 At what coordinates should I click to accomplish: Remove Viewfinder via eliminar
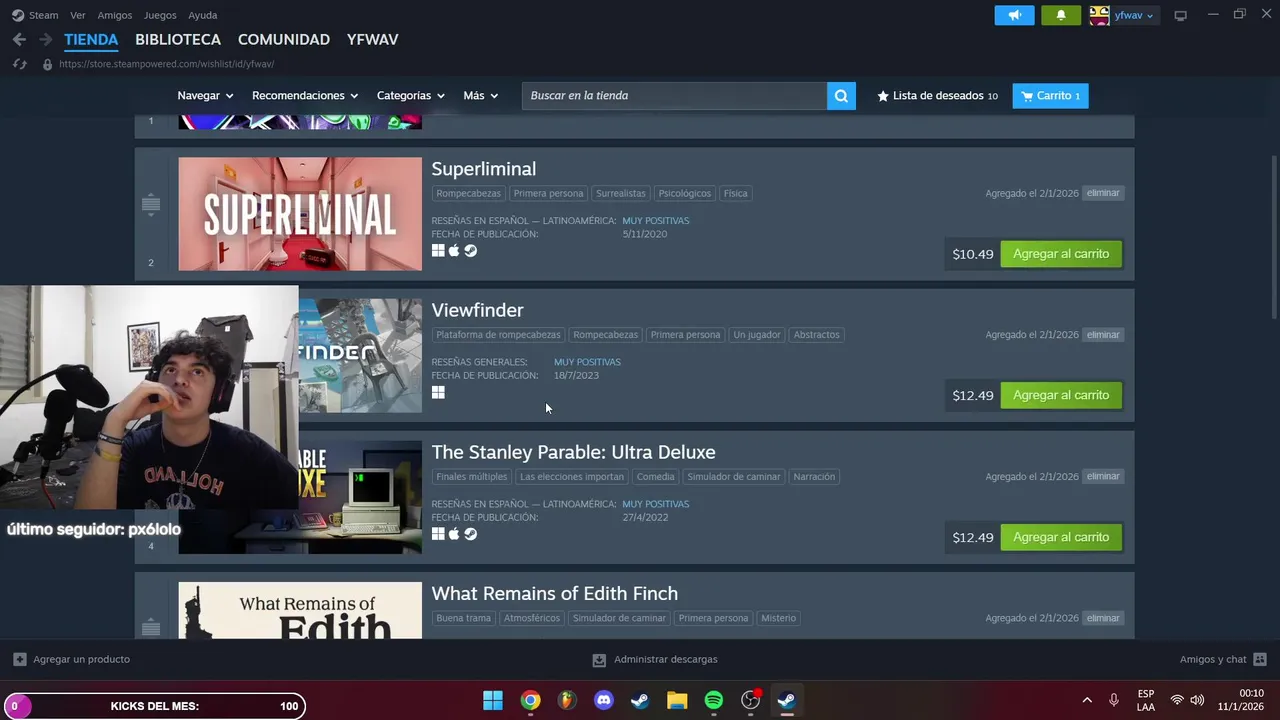1103,335
